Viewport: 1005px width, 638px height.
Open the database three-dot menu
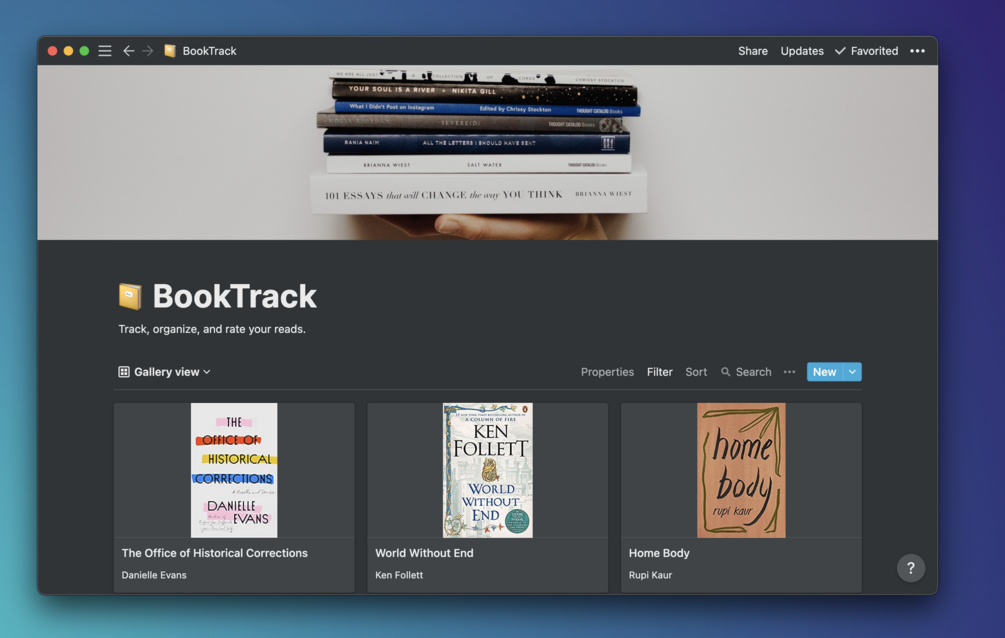789,372
